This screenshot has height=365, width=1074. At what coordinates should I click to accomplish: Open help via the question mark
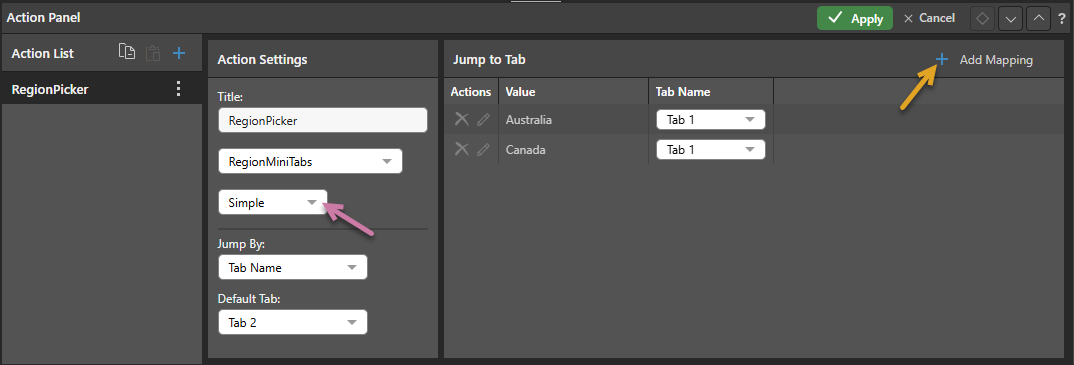click(x=1062, y=18)
